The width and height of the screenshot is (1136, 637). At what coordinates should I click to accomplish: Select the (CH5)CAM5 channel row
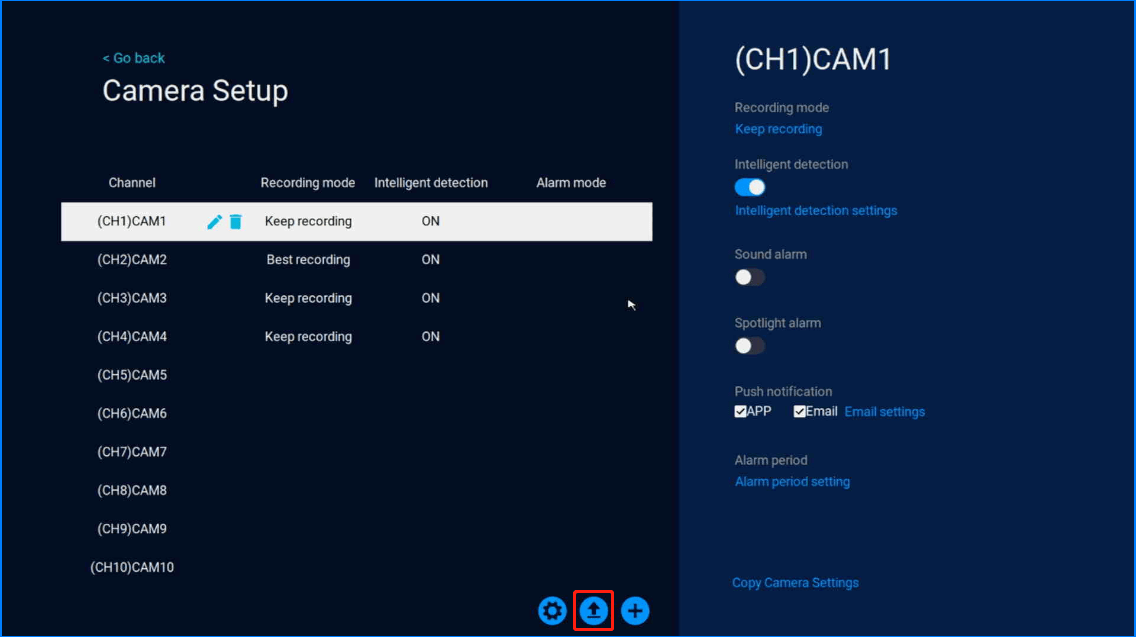pos(132,375)
